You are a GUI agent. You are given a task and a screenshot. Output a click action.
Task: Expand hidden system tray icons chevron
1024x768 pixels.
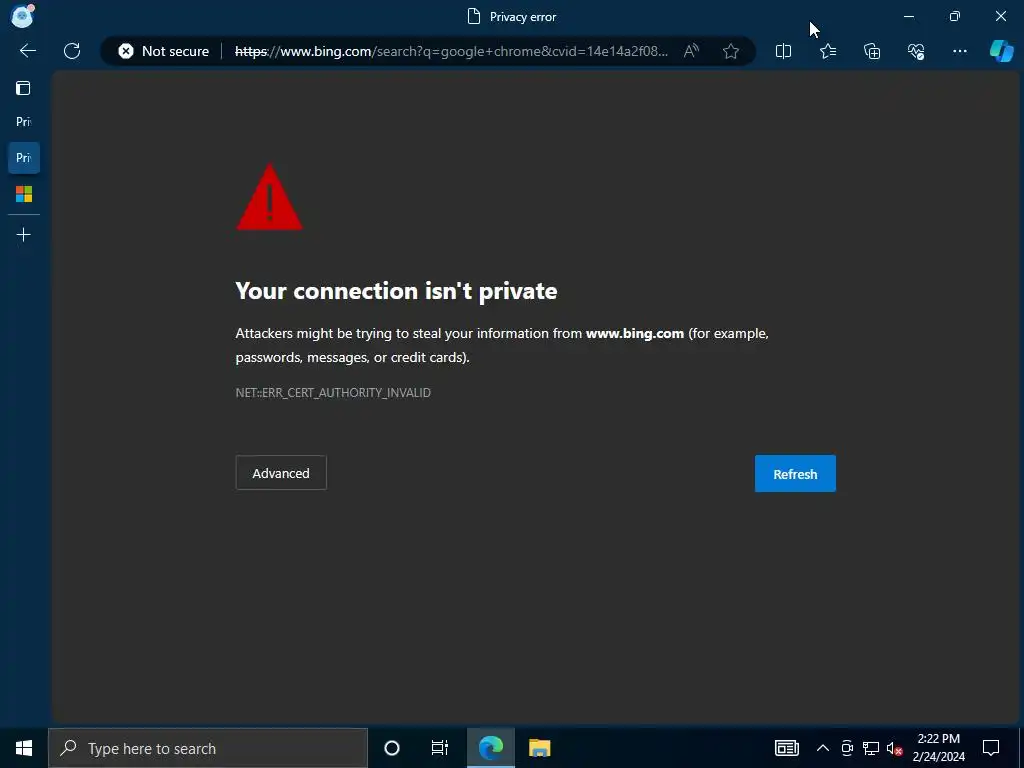click(x=823, y=748)
